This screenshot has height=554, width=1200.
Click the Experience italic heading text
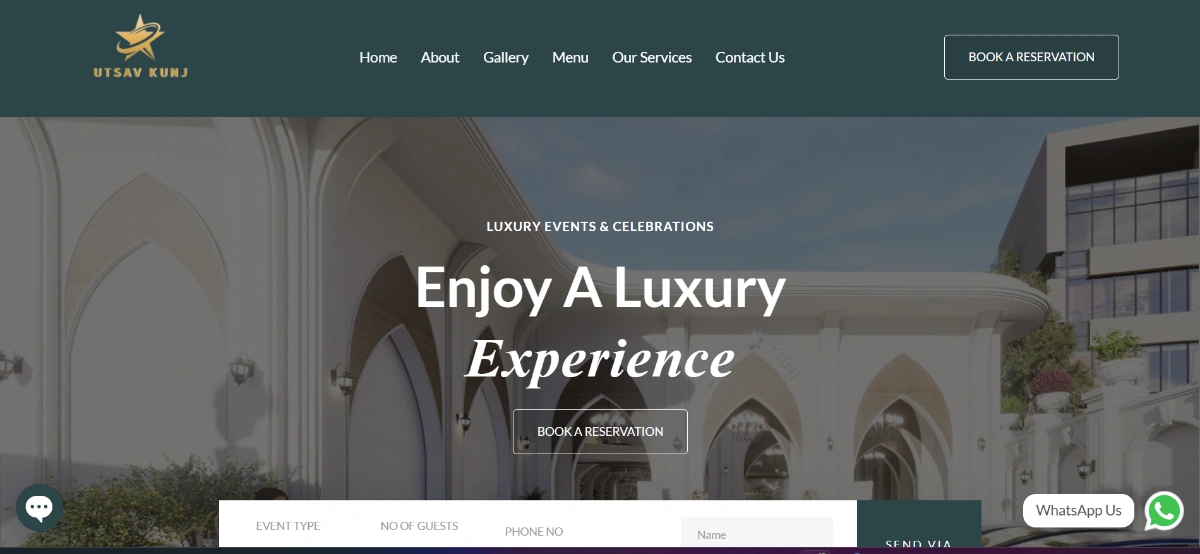click(600, 359)
